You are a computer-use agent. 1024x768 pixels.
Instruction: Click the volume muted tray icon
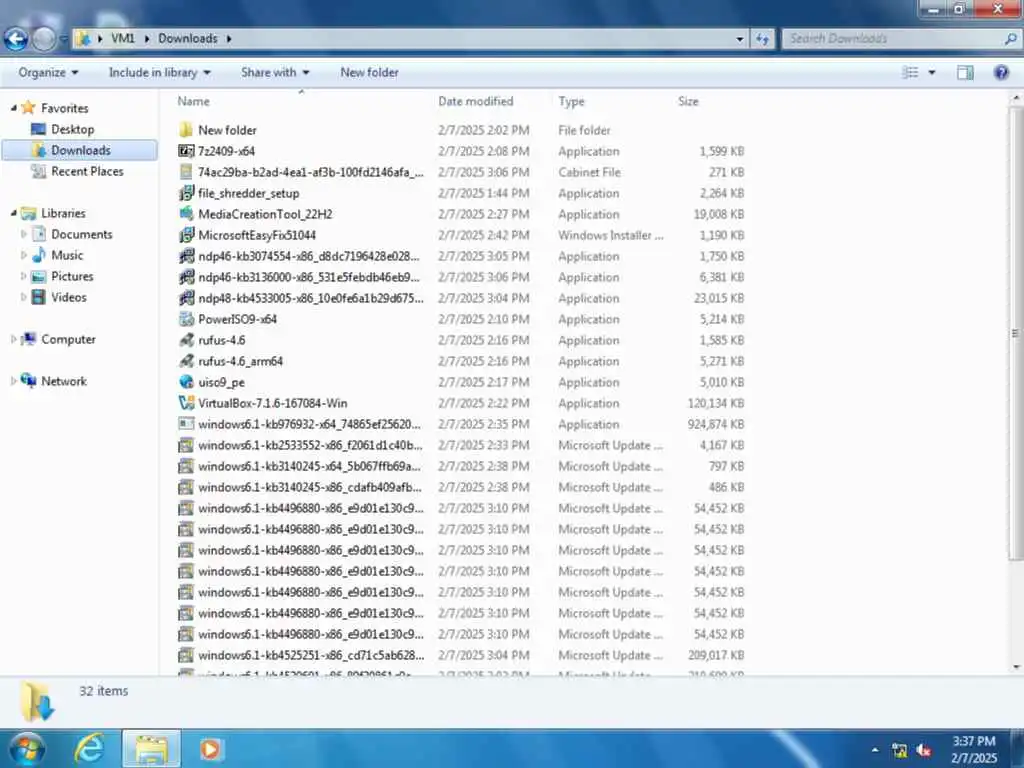click(x=924, y=750)
